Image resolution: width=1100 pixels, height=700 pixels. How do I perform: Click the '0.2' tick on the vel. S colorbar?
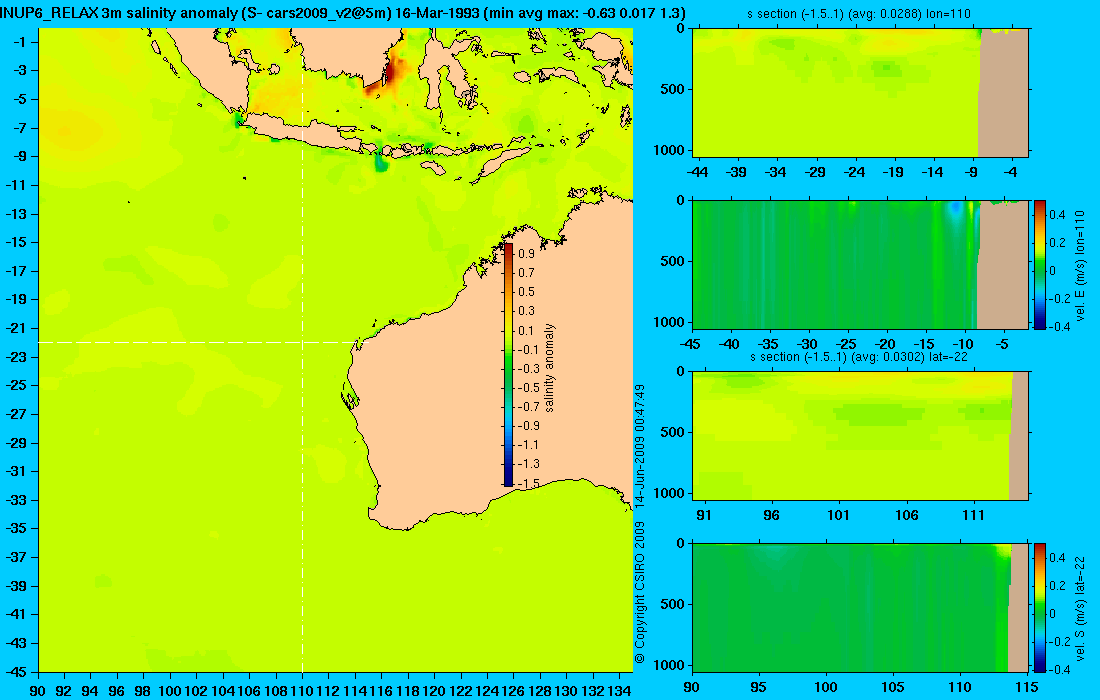[1057, 585]
